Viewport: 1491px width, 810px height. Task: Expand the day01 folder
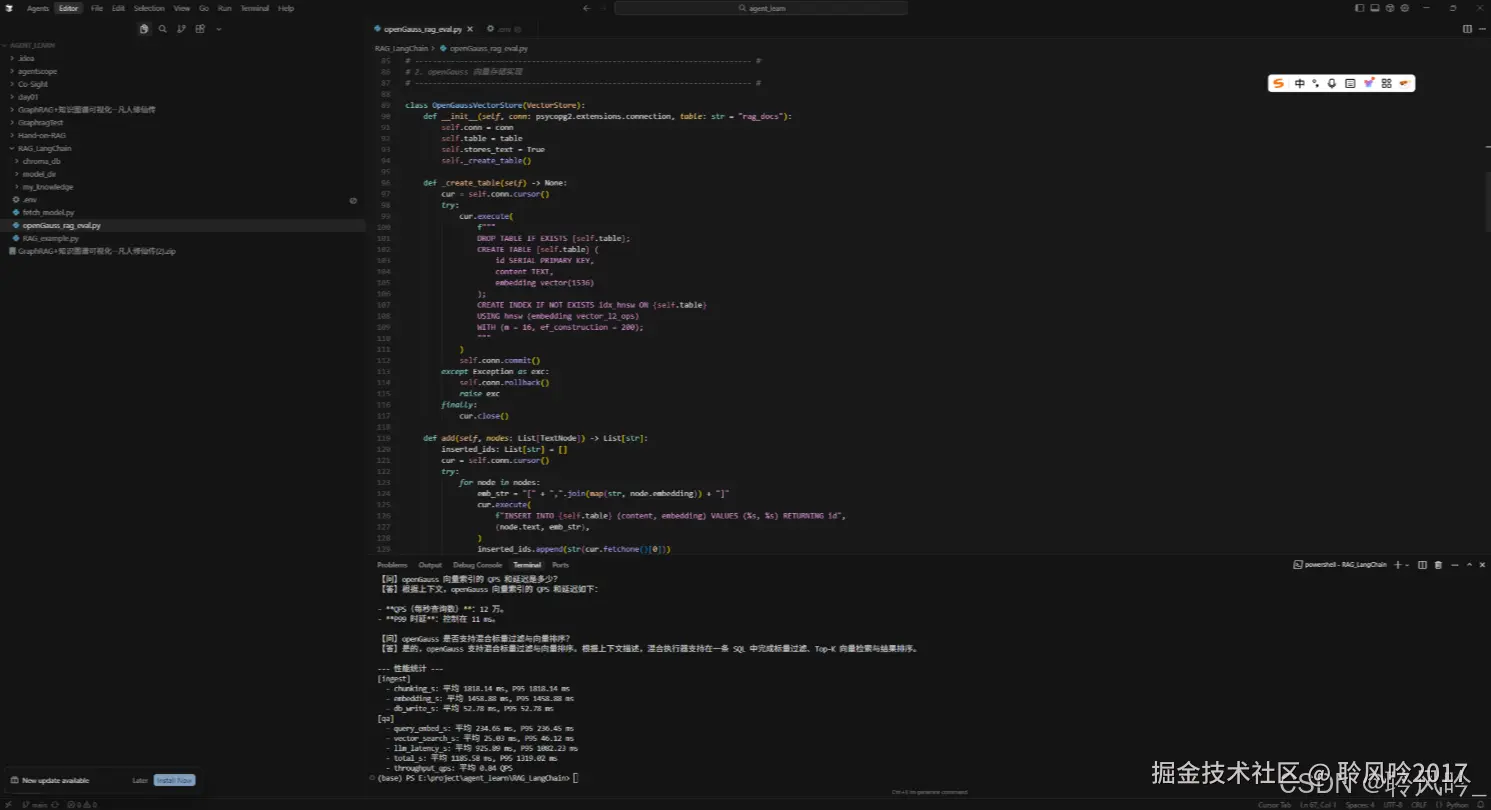tap(28, 97)
